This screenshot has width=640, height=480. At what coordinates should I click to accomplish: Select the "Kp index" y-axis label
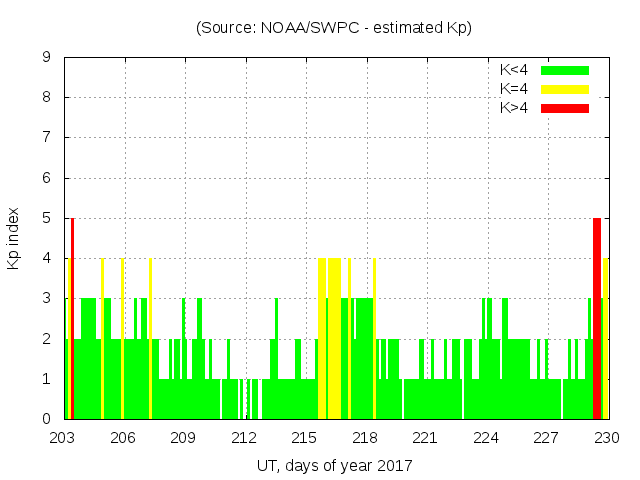tap(14, 238)
